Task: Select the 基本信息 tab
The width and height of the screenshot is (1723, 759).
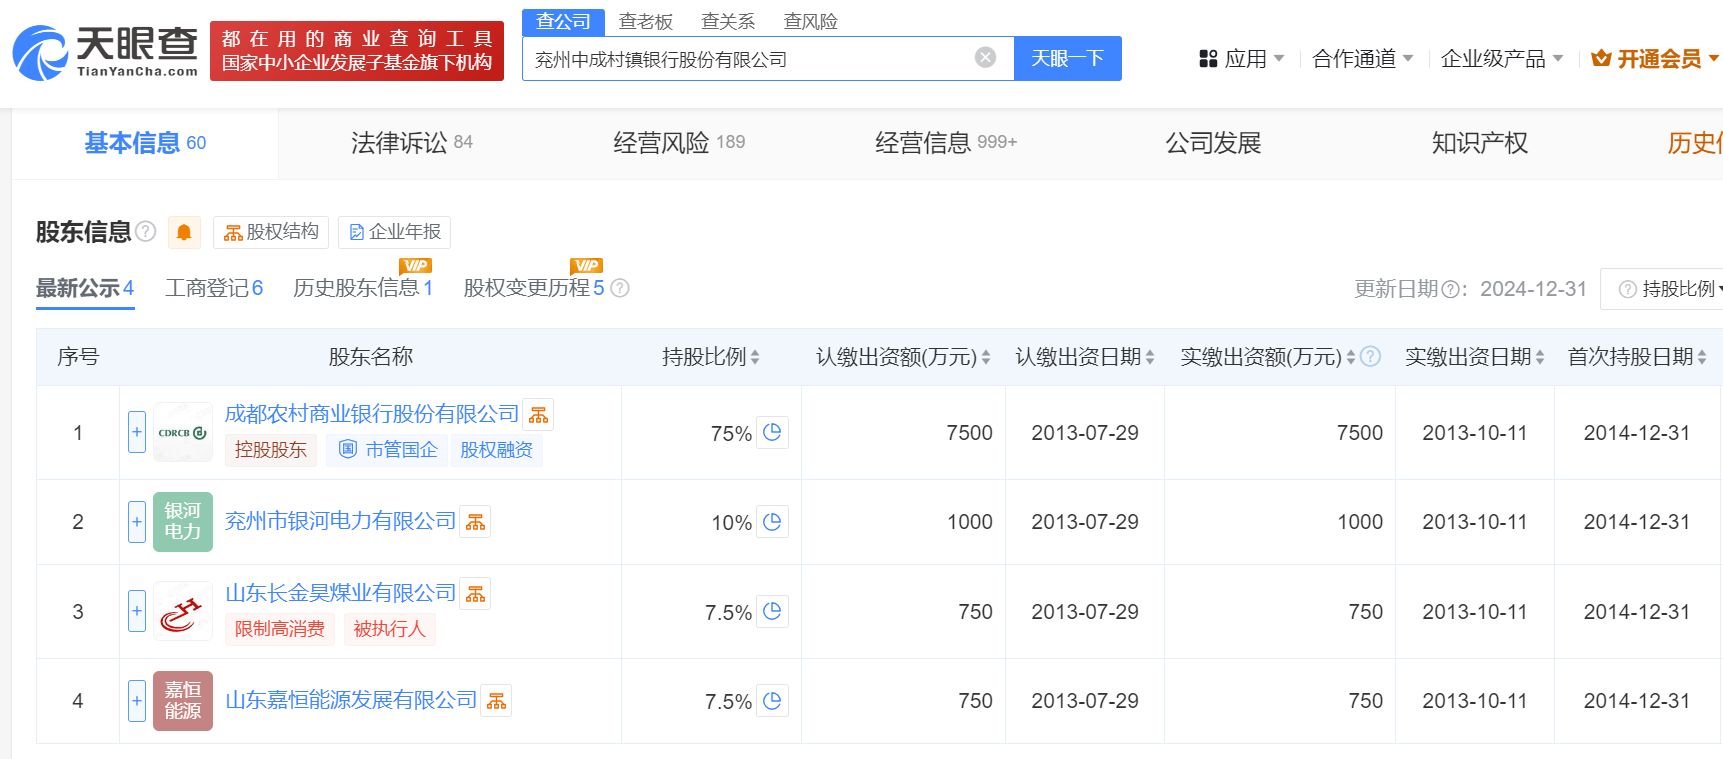Action: point(145,143)
